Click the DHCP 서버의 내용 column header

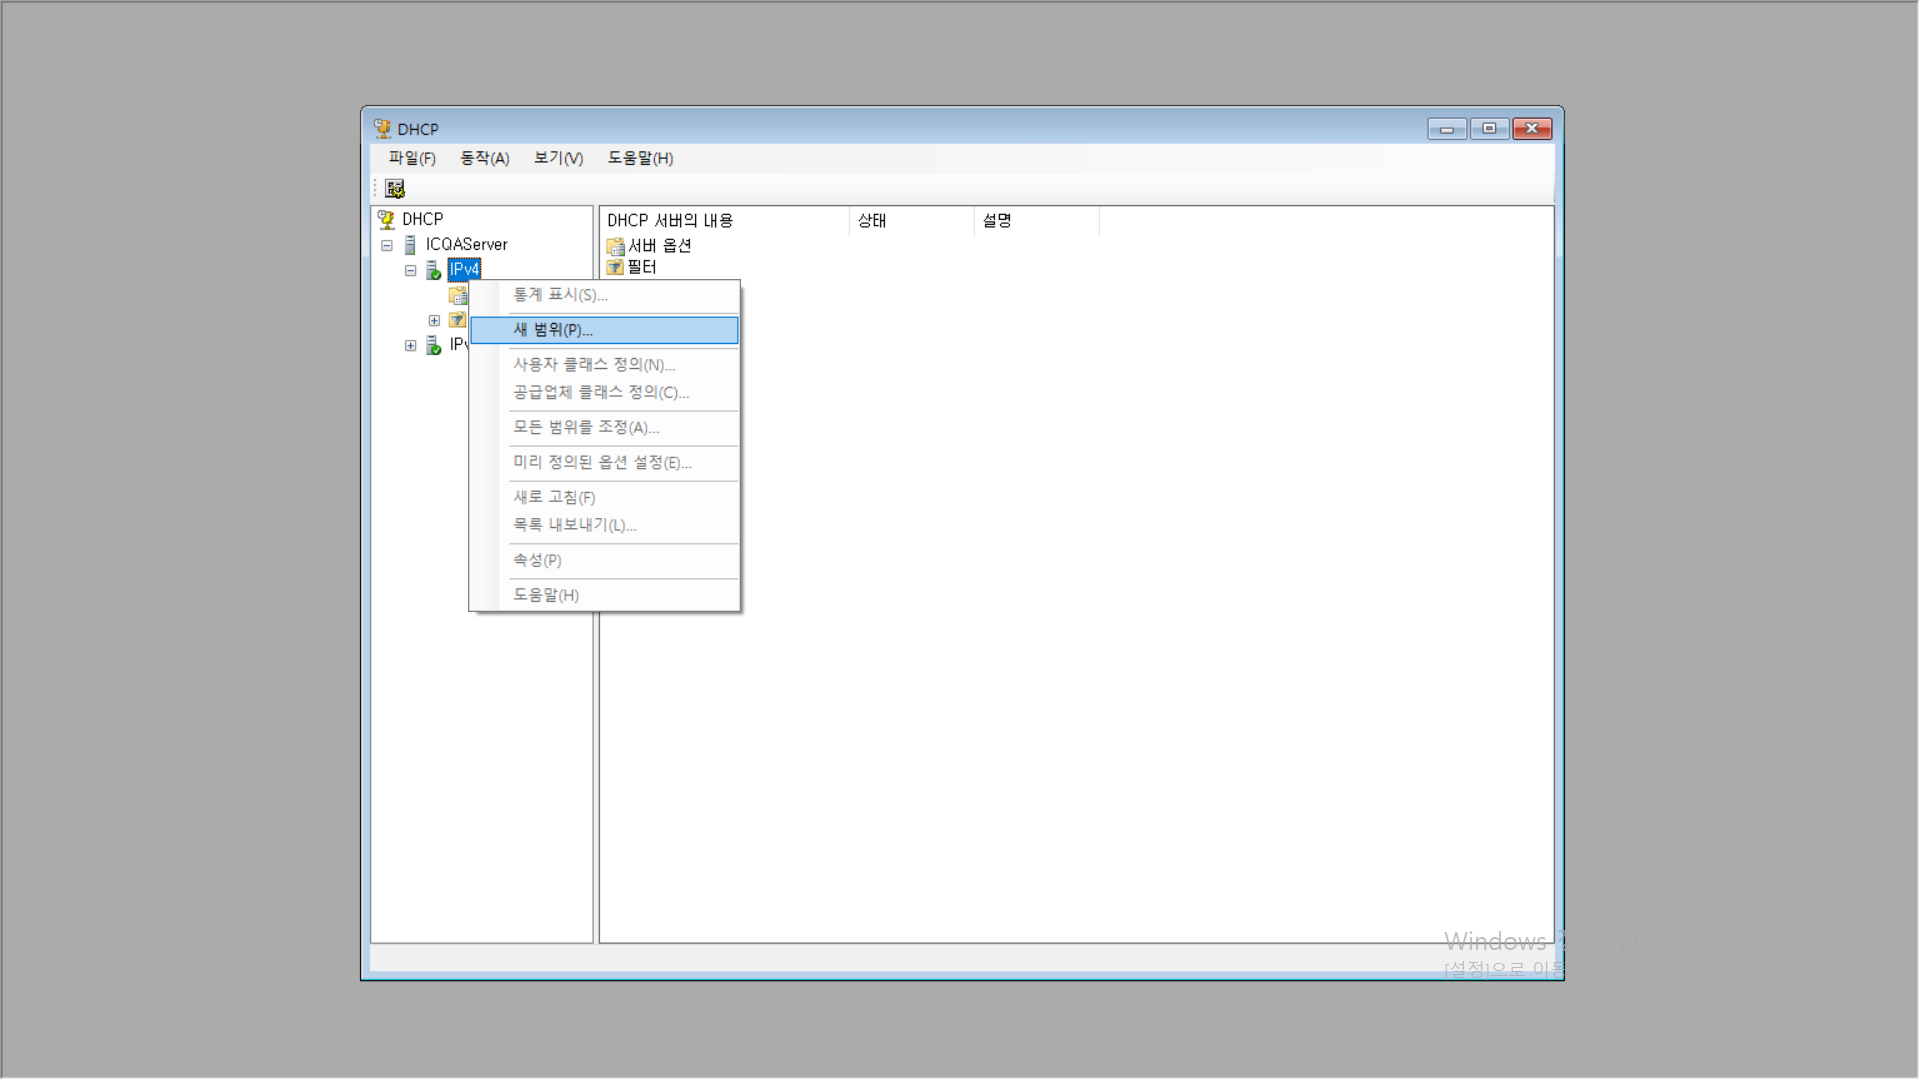tap(670, 221)
